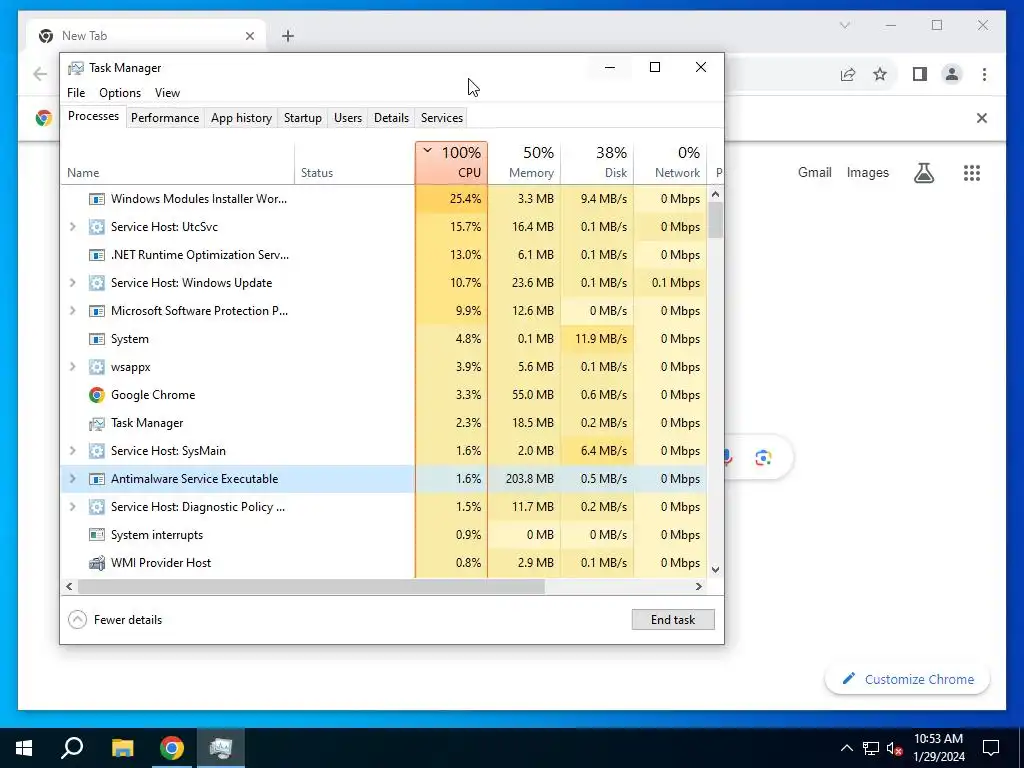Expand the wsappx process group

click(72, 367)
